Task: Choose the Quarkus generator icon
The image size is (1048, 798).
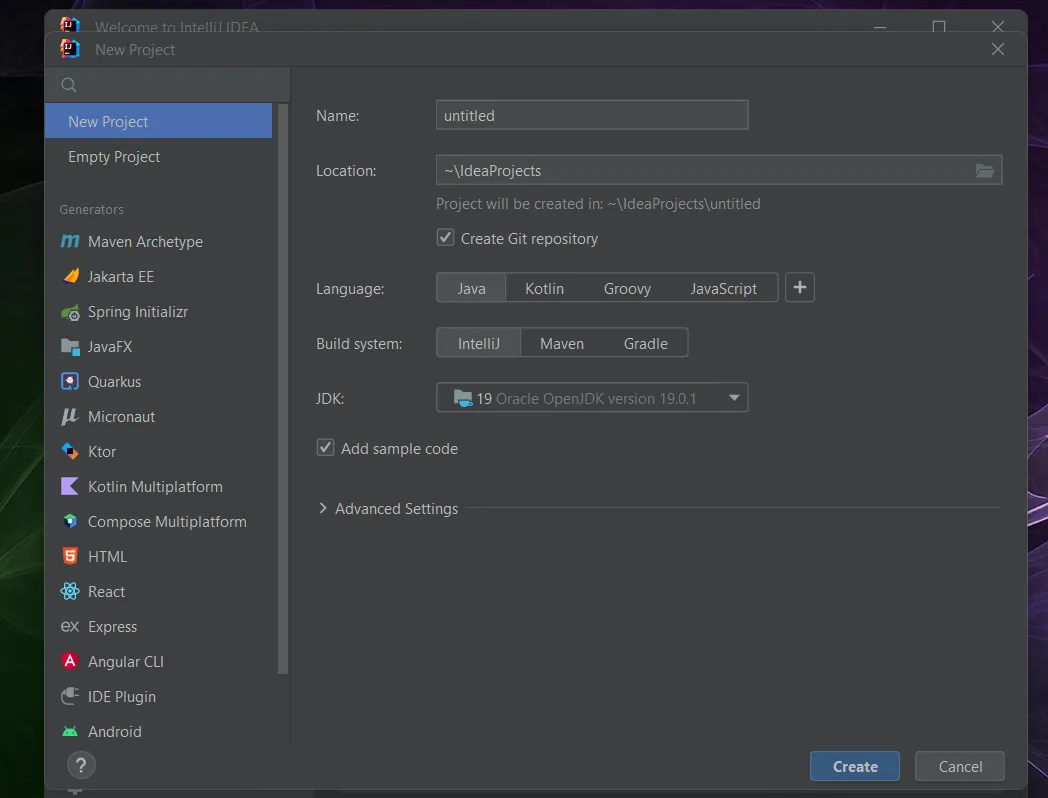Action: [70, 382]
